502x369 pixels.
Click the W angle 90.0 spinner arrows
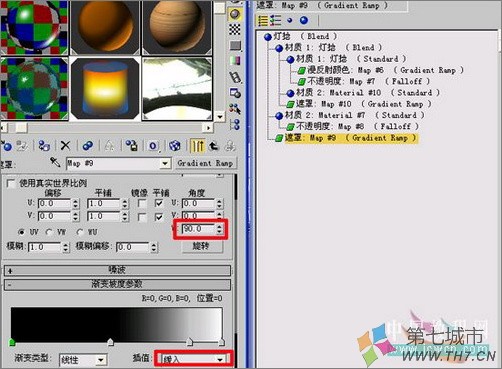[x=219, y=229]
